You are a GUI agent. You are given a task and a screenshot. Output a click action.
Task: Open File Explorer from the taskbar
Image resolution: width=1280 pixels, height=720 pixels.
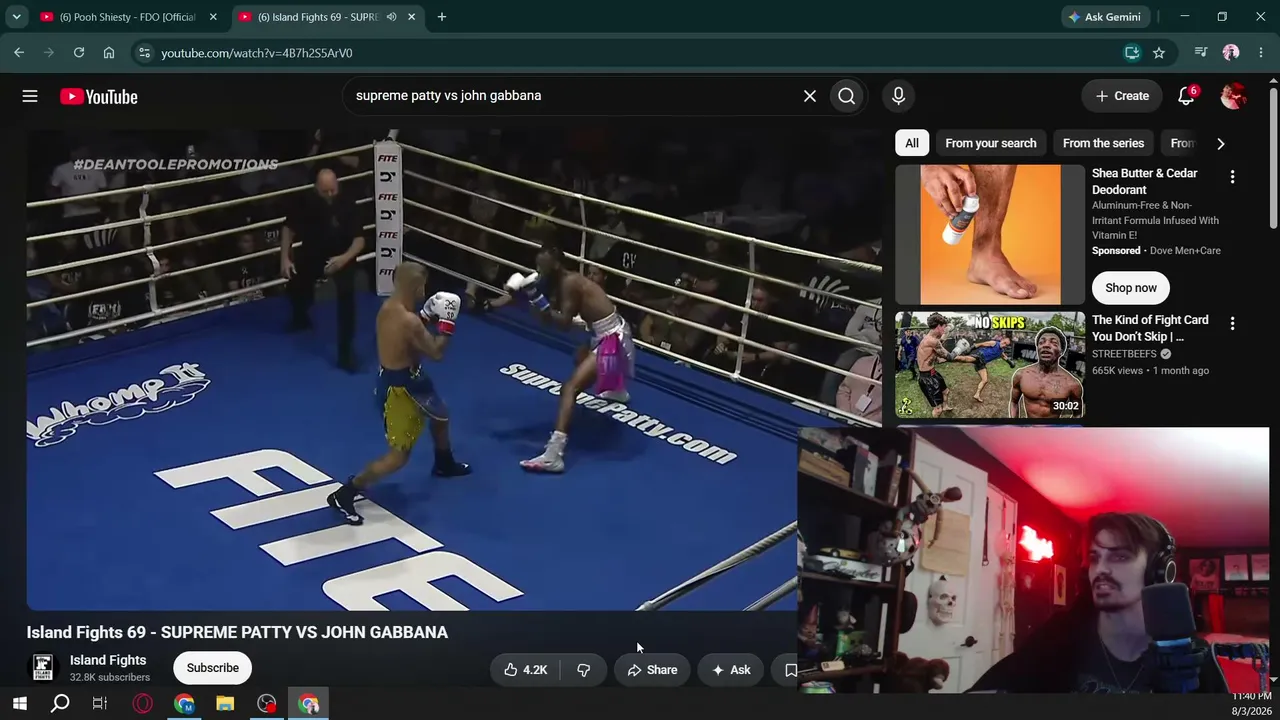(225, 704)
